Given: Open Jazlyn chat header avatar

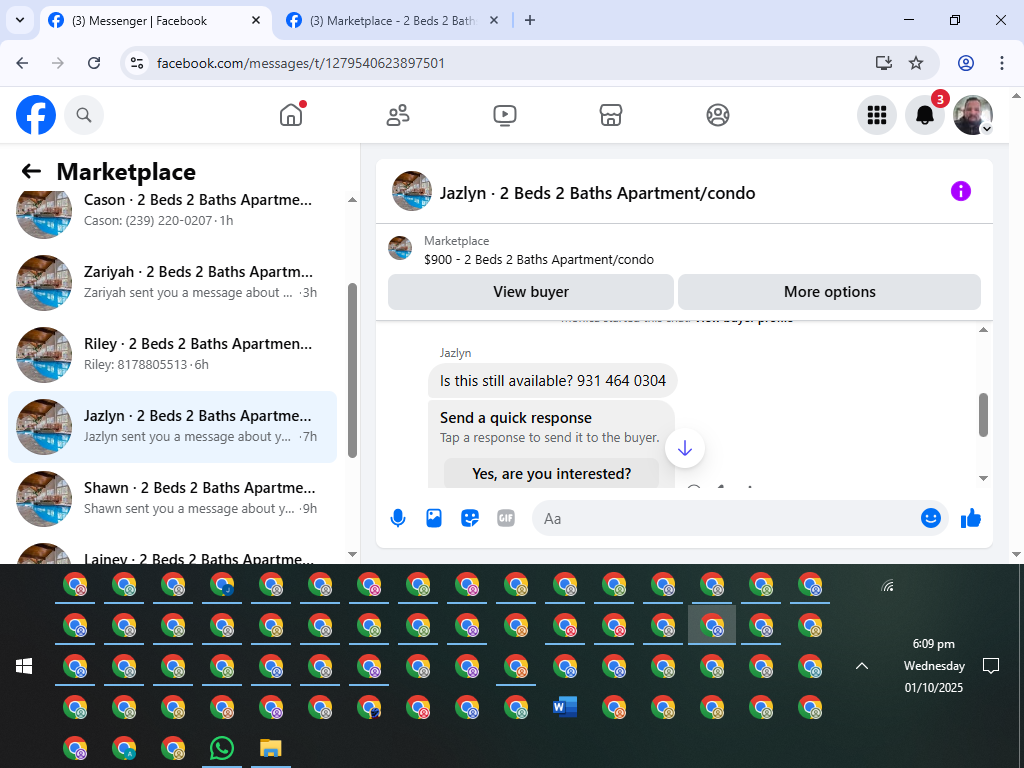Looking at the screenshot, I should tap(411, 191).
